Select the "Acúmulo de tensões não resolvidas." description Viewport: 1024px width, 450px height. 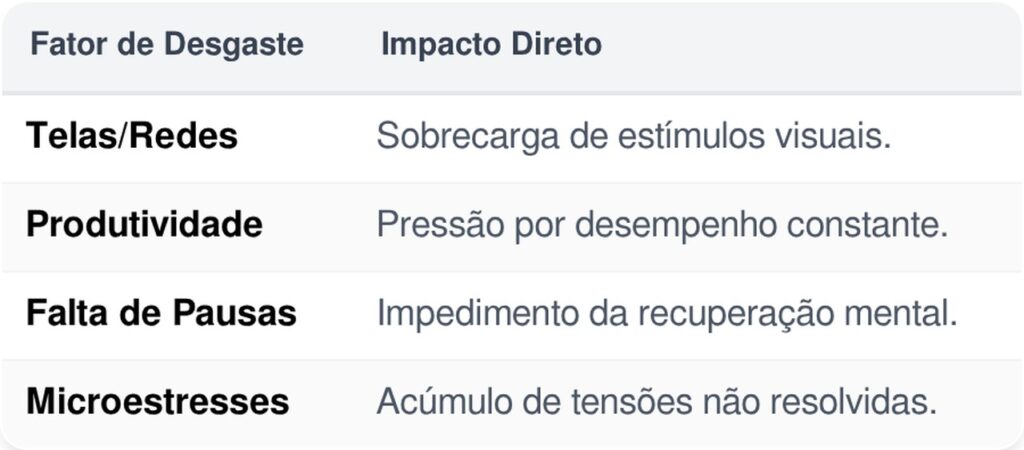(656, 401)
